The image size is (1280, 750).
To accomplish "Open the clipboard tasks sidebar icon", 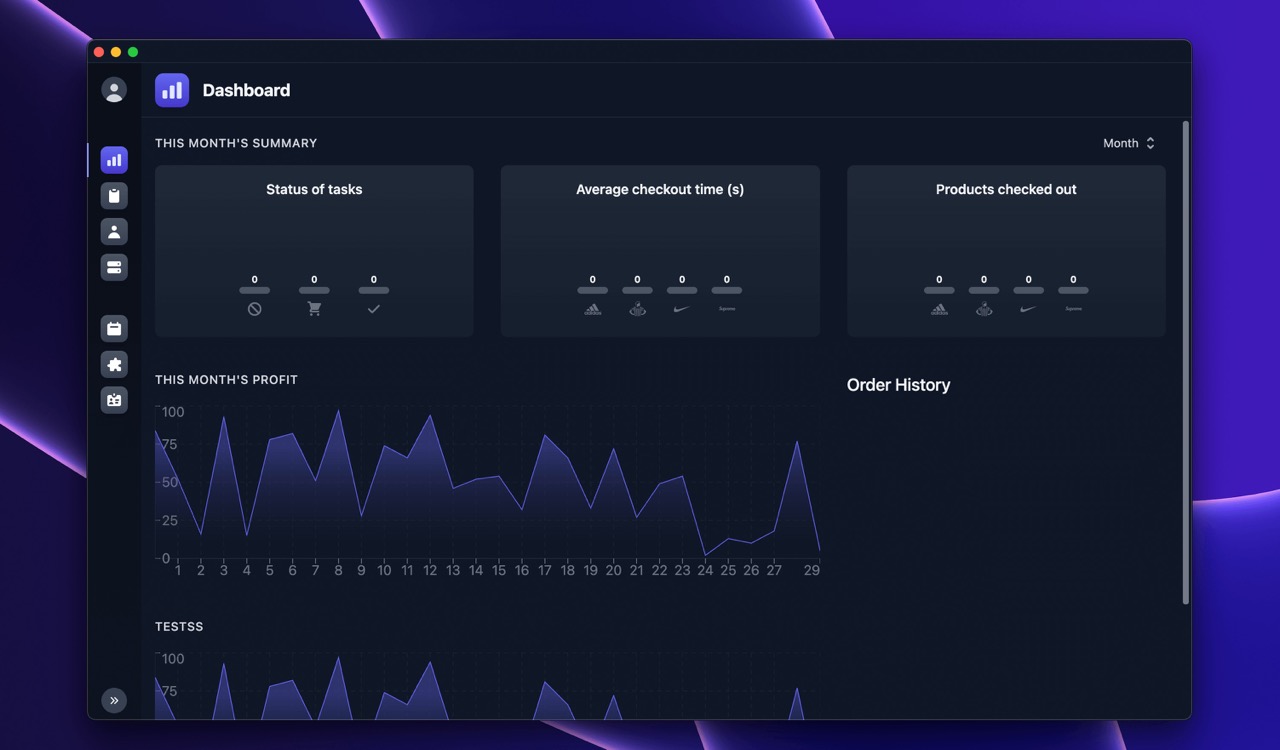I will [x=113, y=196].
